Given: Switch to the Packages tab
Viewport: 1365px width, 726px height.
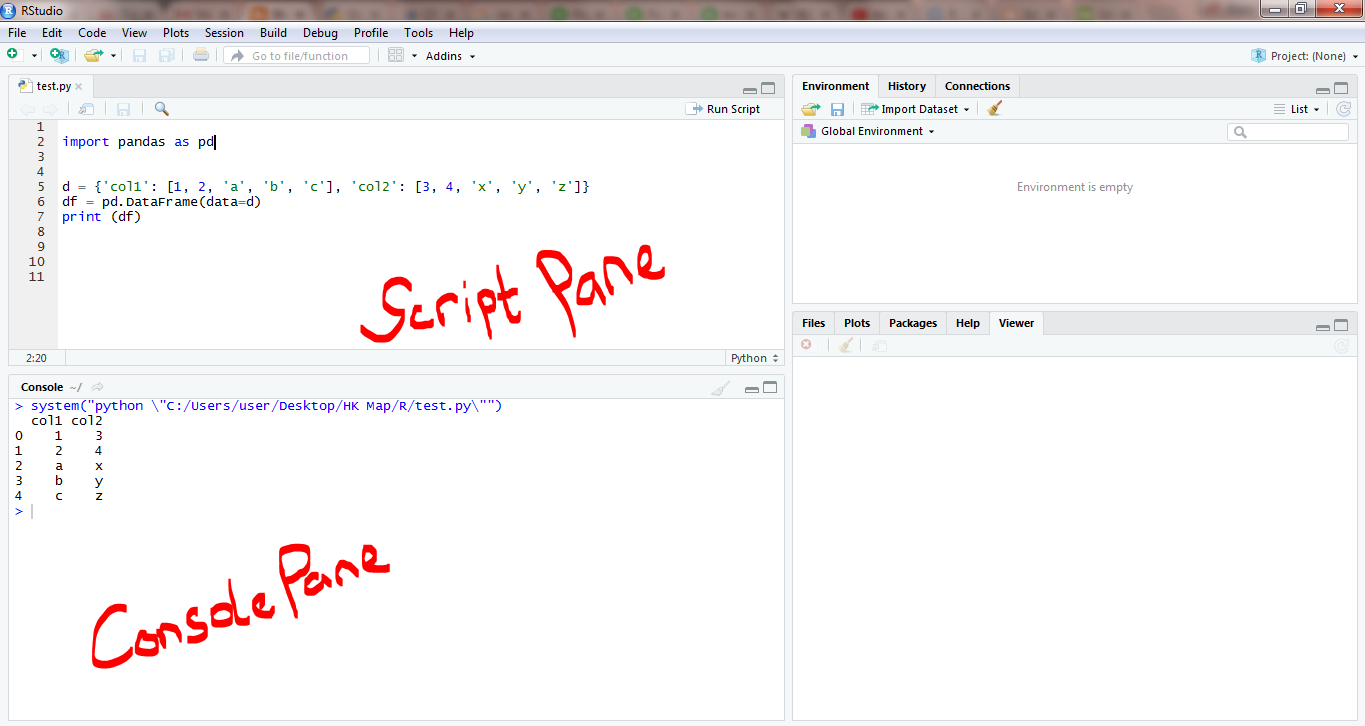Looking at the screenshot, I should point(912,322).
